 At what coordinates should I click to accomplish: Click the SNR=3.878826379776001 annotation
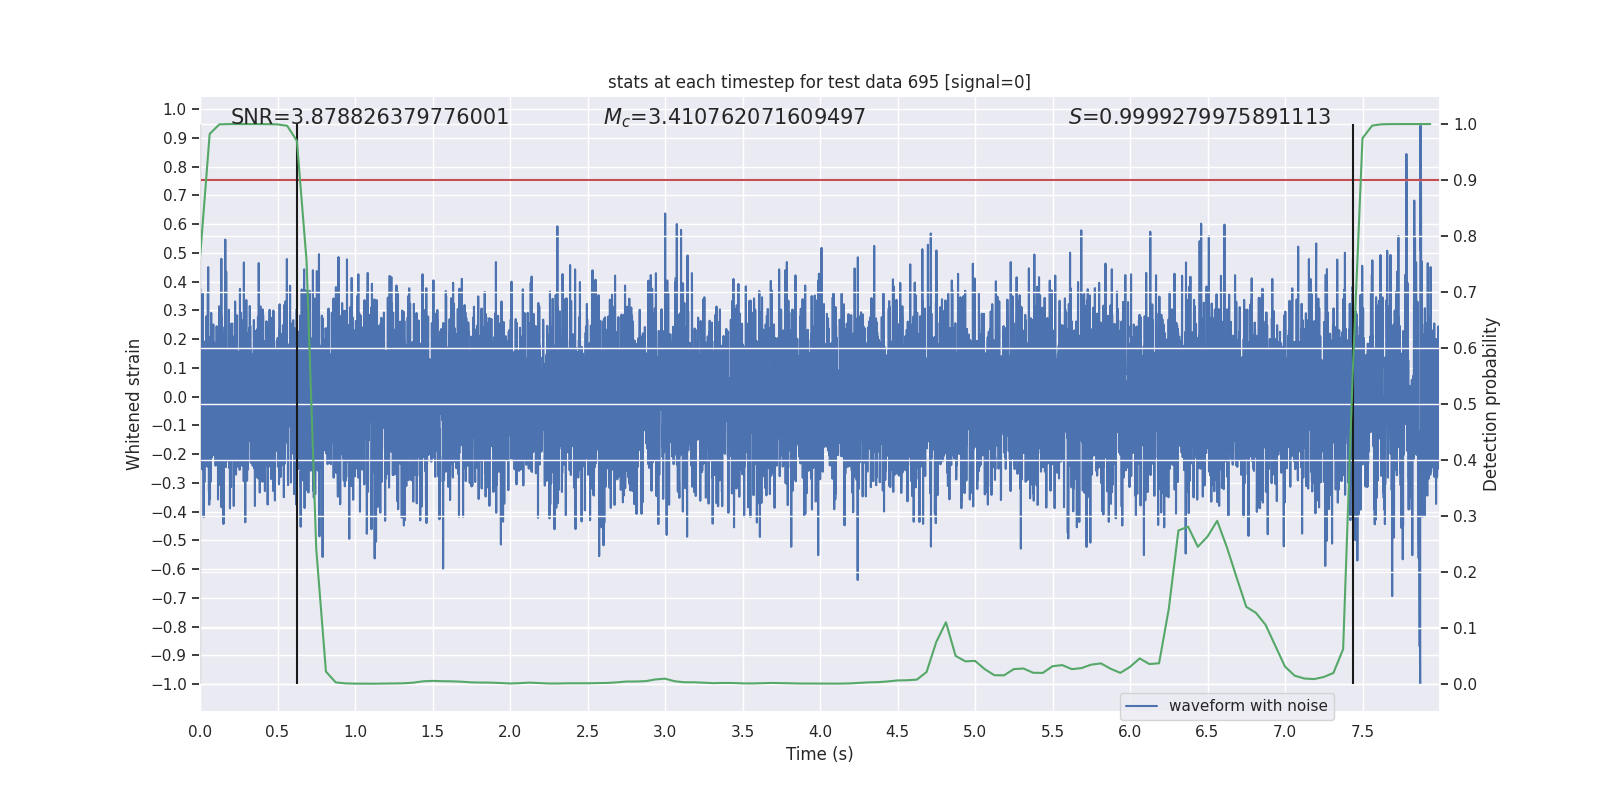tap(370, 117)
